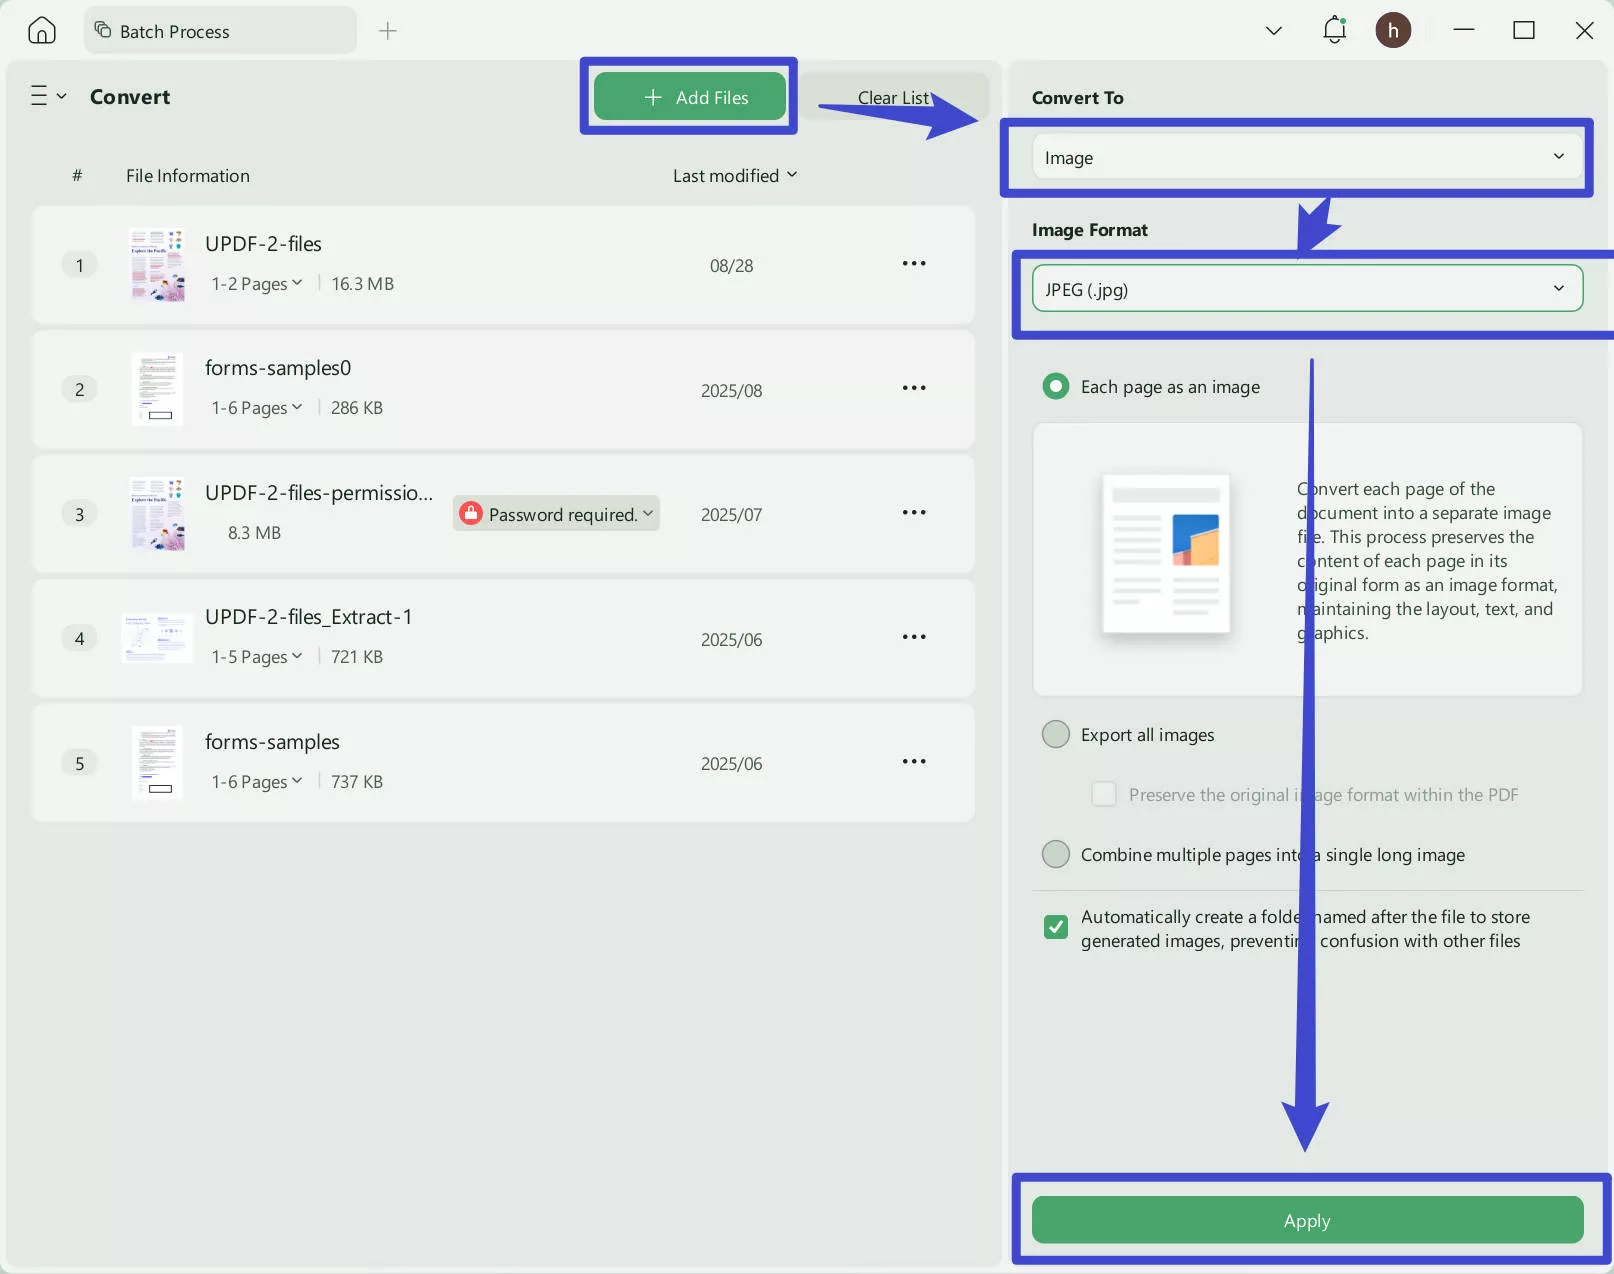The width and height of the screenshot is (1614, 1274).
Task: Uncheck automatically create folder option
Action: [1056, 928]
